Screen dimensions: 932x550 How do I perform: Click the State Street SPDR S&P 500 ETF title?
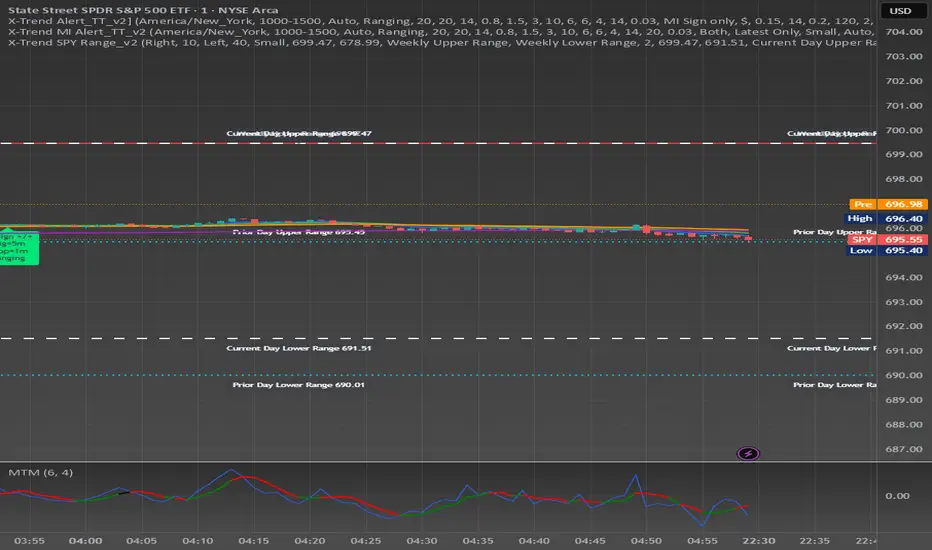(143, 10)
